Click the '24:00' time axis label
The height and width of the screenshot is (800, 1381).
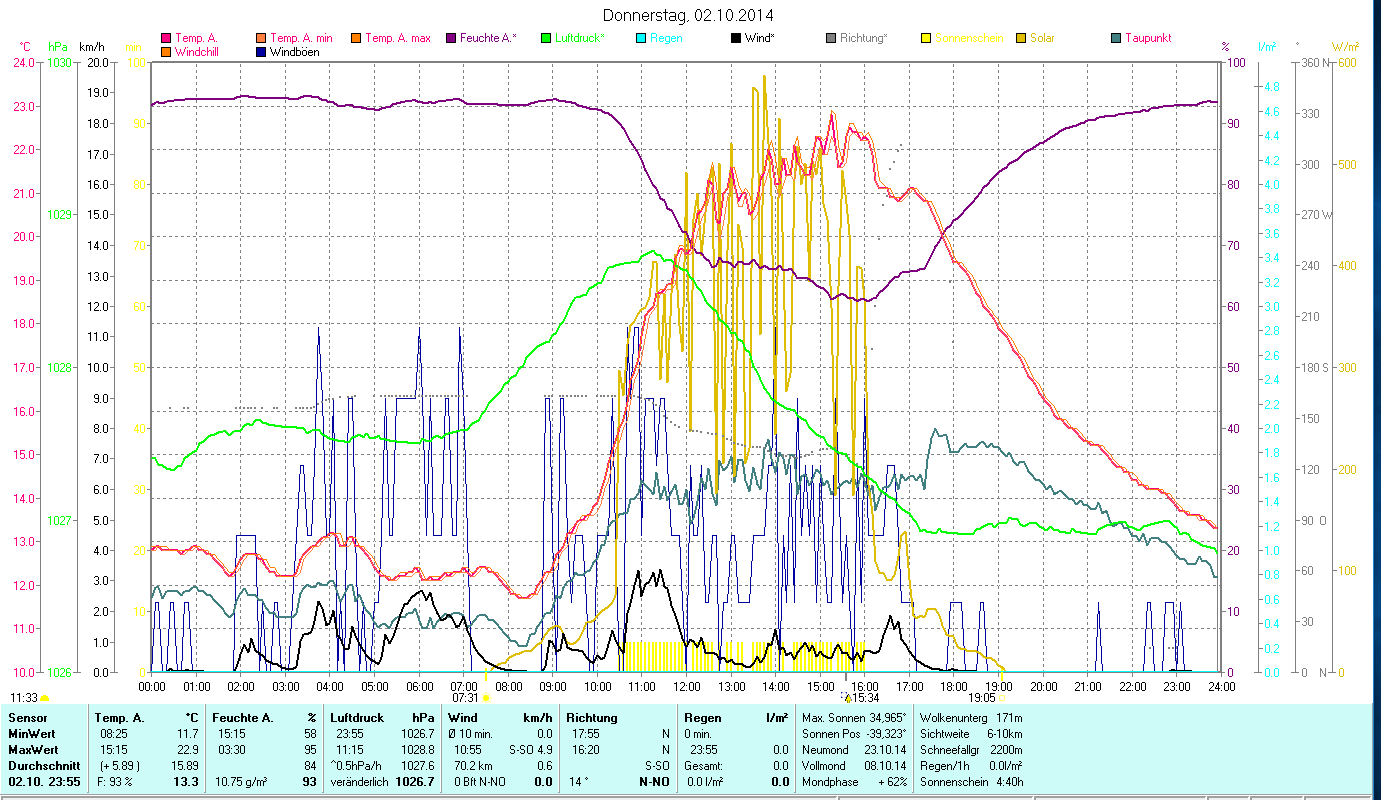click(1222, 686)
